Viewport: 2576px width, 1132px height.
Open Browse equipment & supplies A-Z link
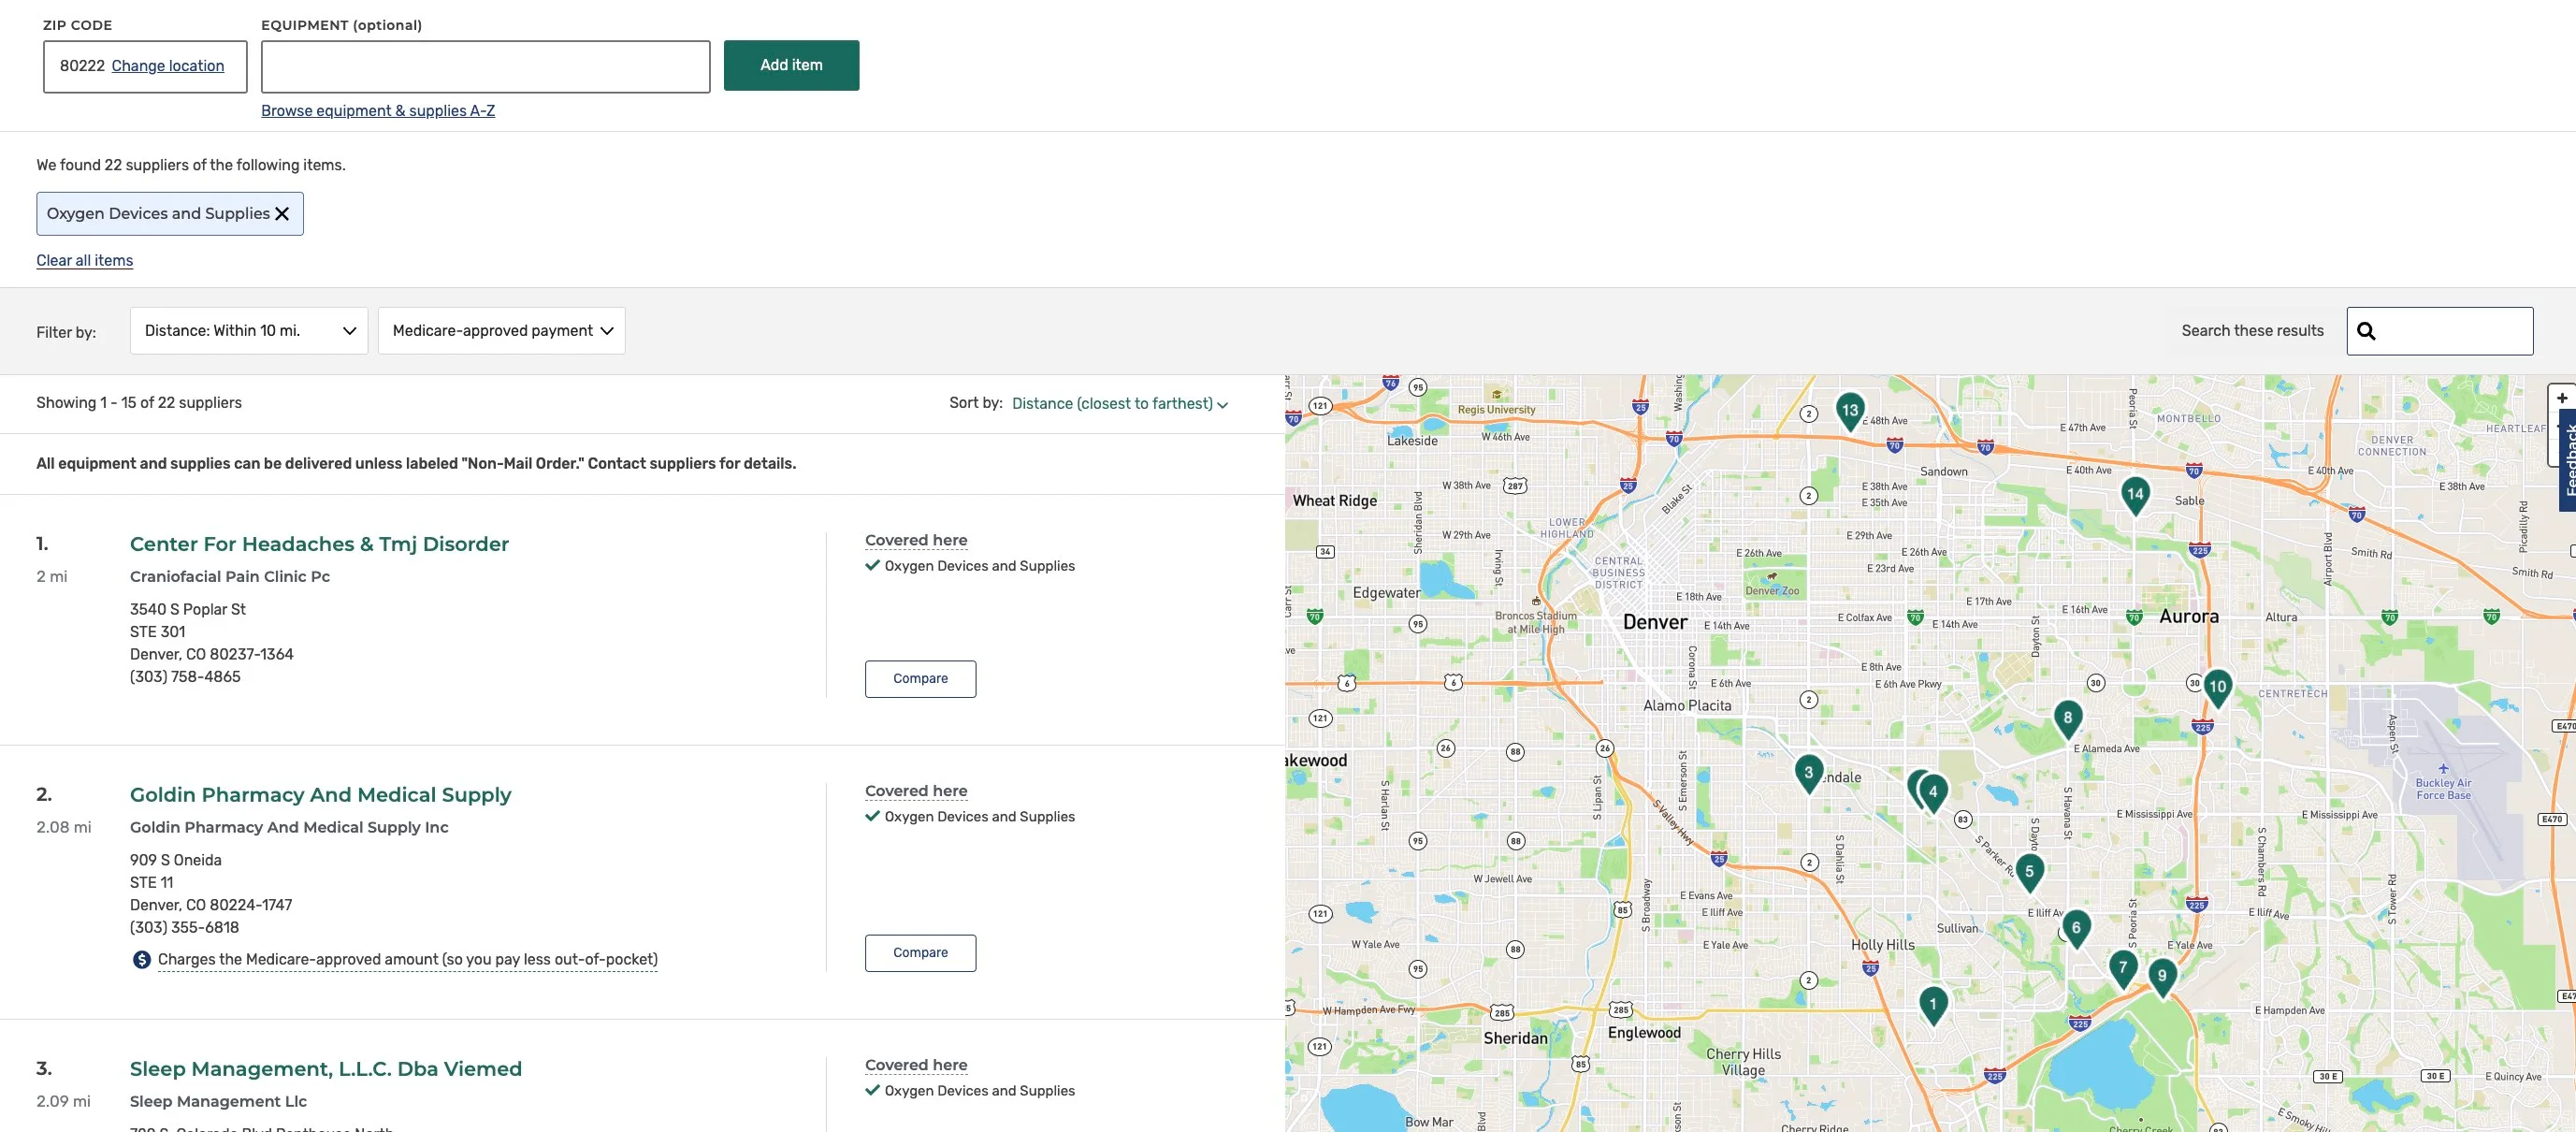tap(378, 111)
